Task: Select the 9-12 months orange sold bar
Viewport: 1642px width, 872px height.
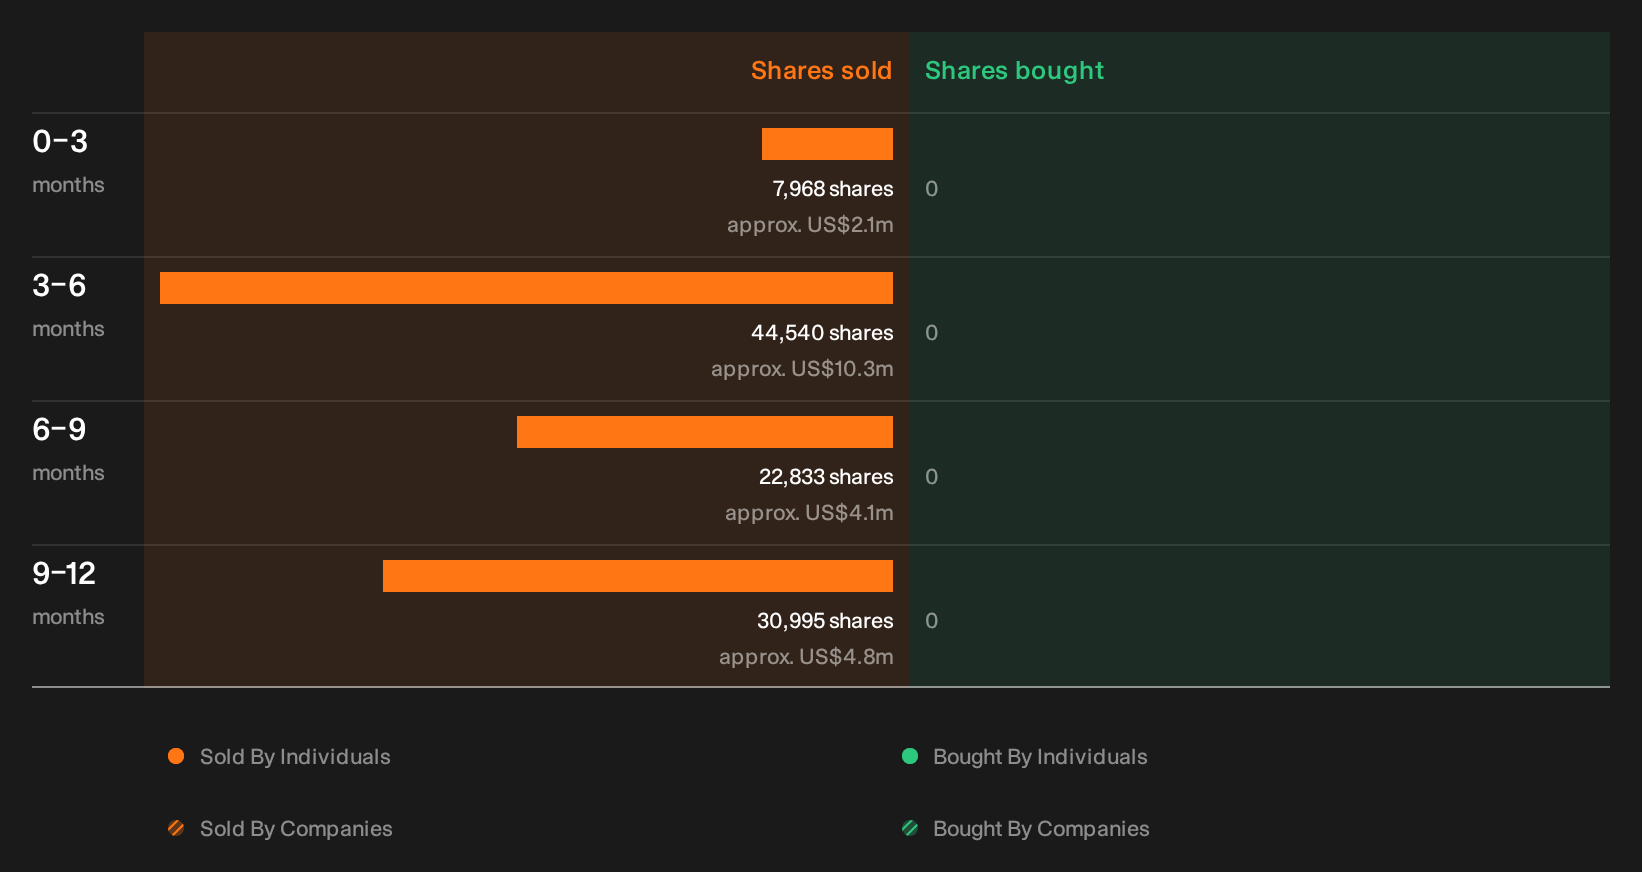Action: coord(638,576)
